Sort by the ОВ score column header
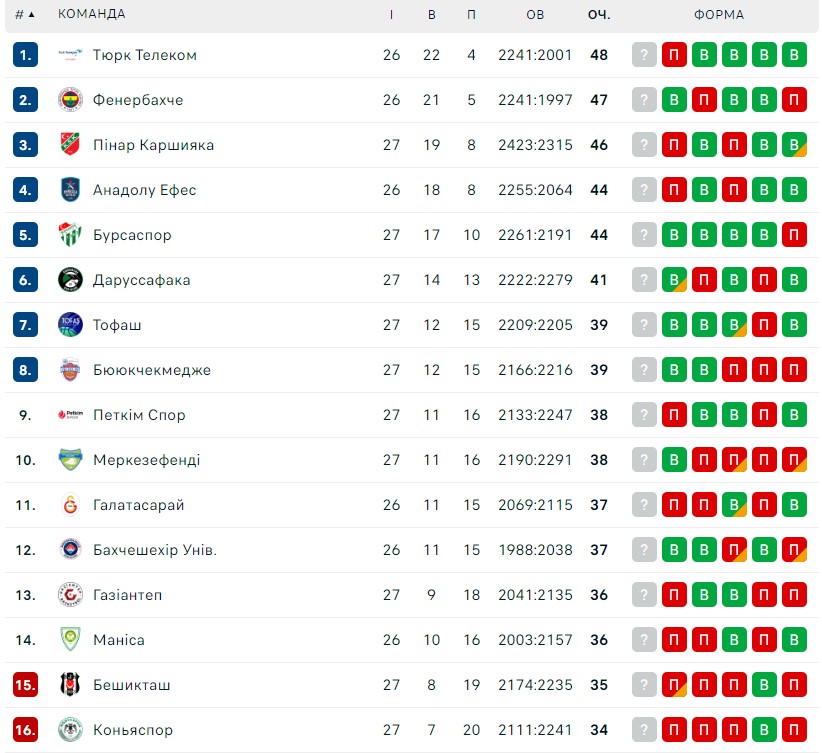The width and height of the screenshot is (822, 753). pos(535,15)
